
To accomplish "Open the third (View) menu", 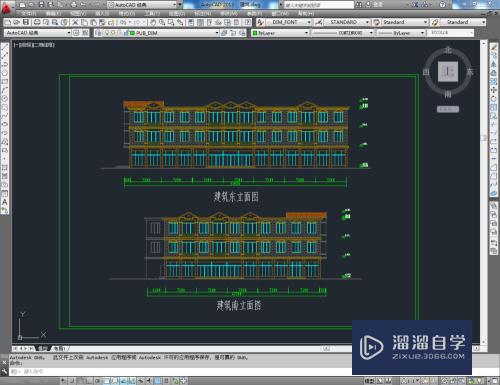I will (78, 14).
